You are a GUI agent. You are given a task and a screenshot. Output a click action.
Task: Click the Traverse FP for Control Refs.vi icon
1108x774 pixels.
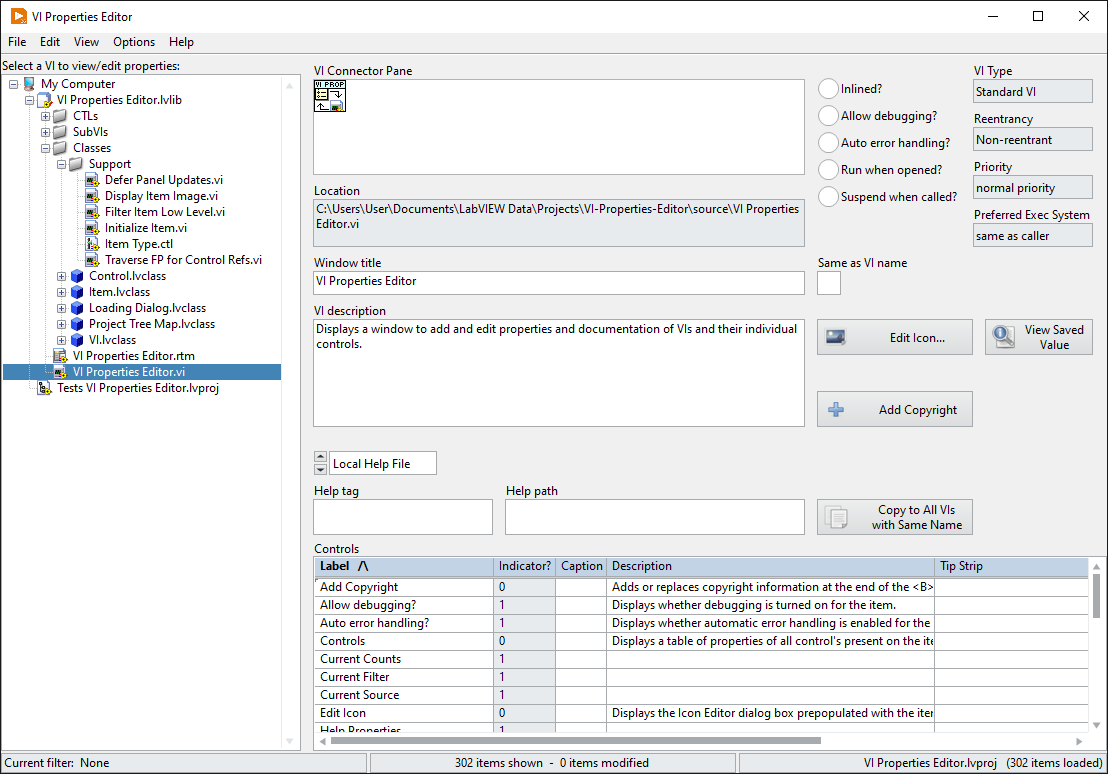(x=93, y=260)
